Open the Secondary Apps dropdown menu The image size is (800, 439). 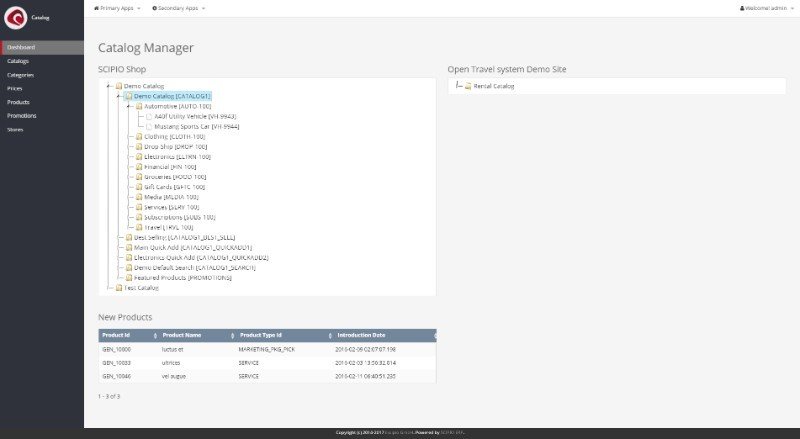coord(179,8)
